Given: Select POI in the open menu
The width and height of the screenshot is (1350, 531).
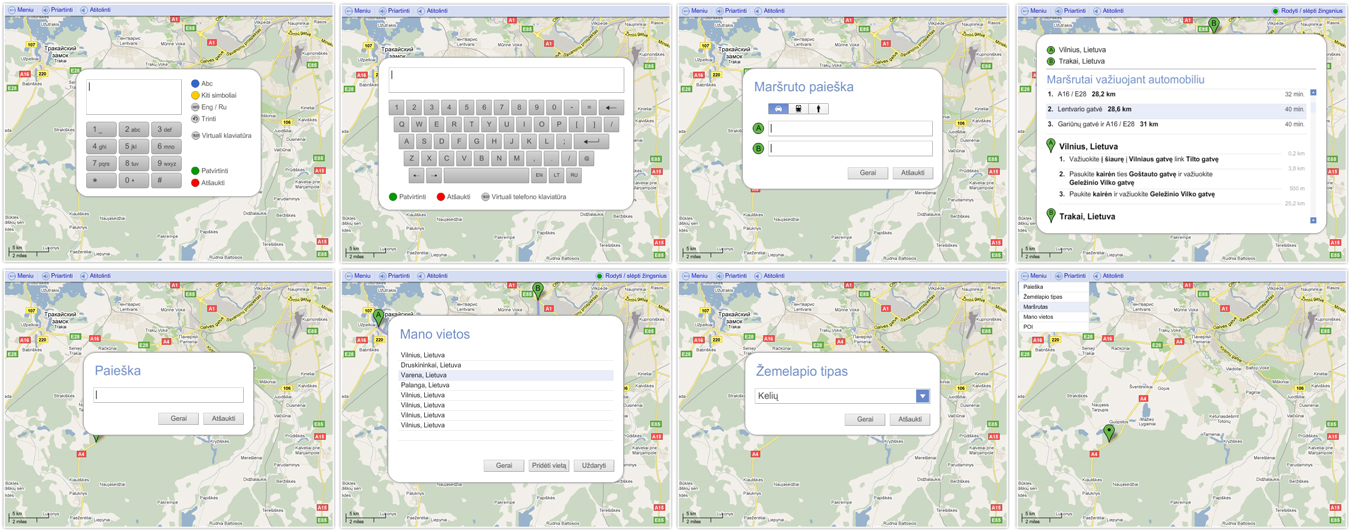Looking at the screenshot, I should tap(1028, 327).
